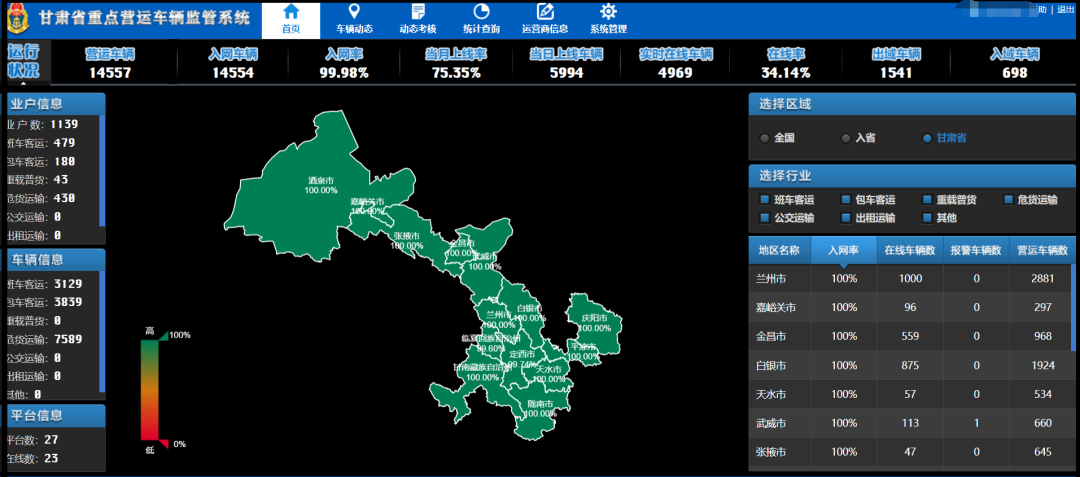Click the high-low color gradient legend bar
The height and width of the screenshot is (477, 1080).
click(x=149, y=390)
